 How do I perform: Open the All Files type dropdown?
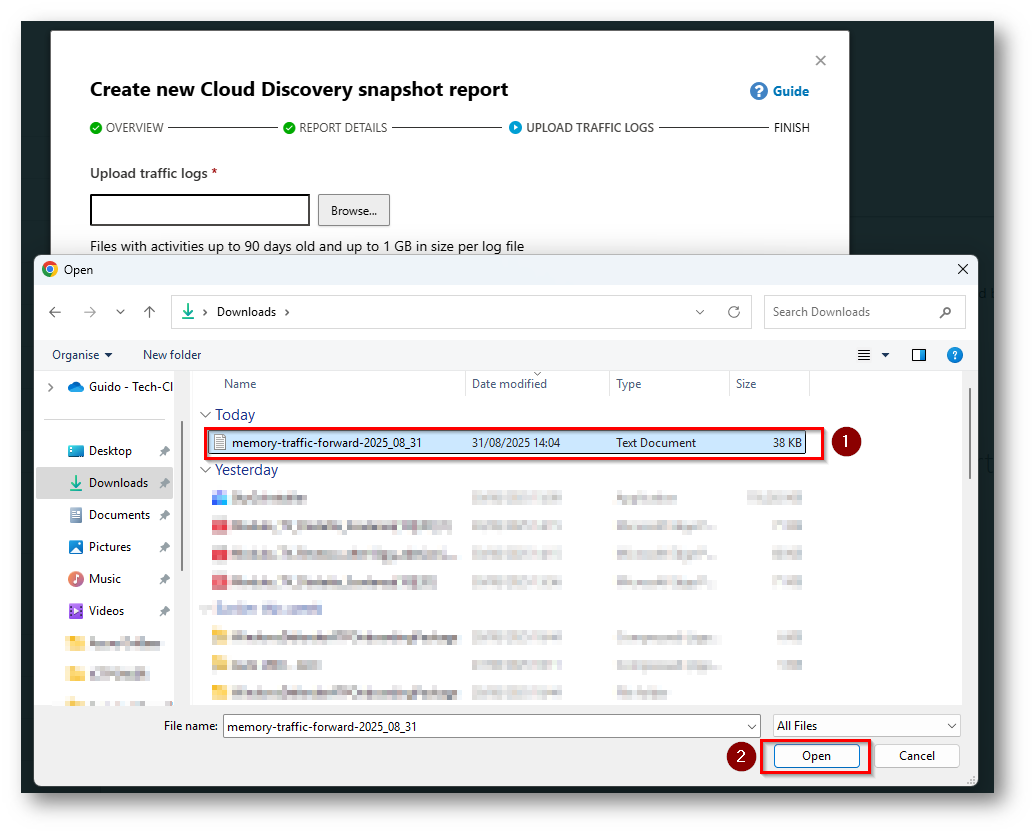866,726
